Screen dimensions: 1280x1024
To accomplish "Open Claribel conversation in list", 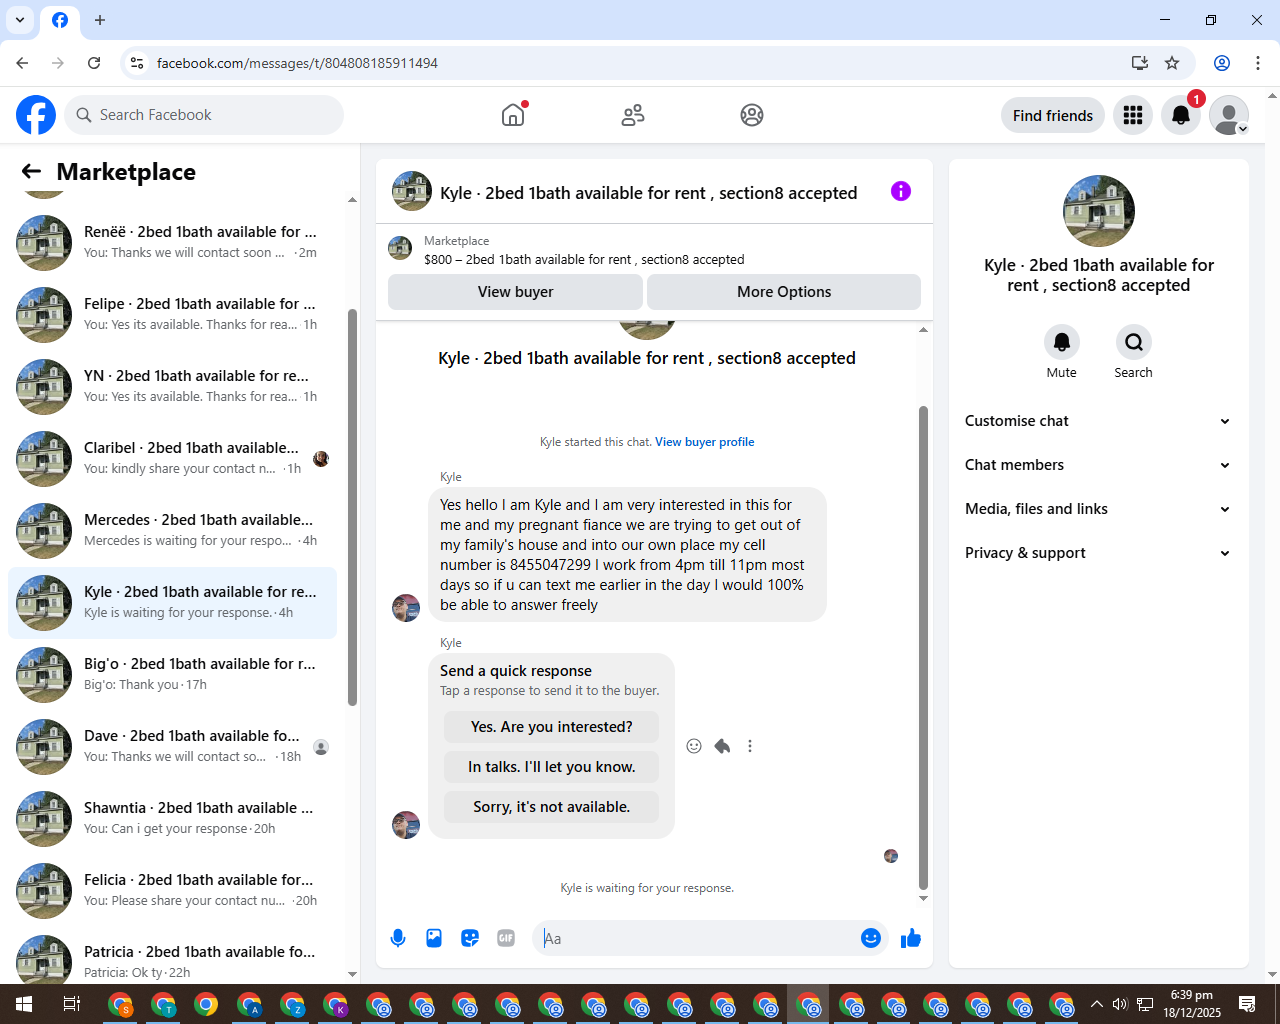I will click(x=172, y=458).
